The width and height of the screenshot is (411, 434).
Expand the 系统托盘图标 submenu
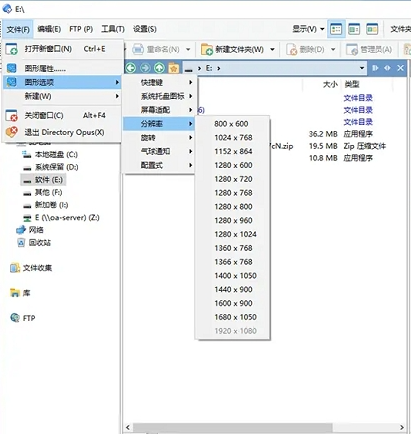pos(160,96)
